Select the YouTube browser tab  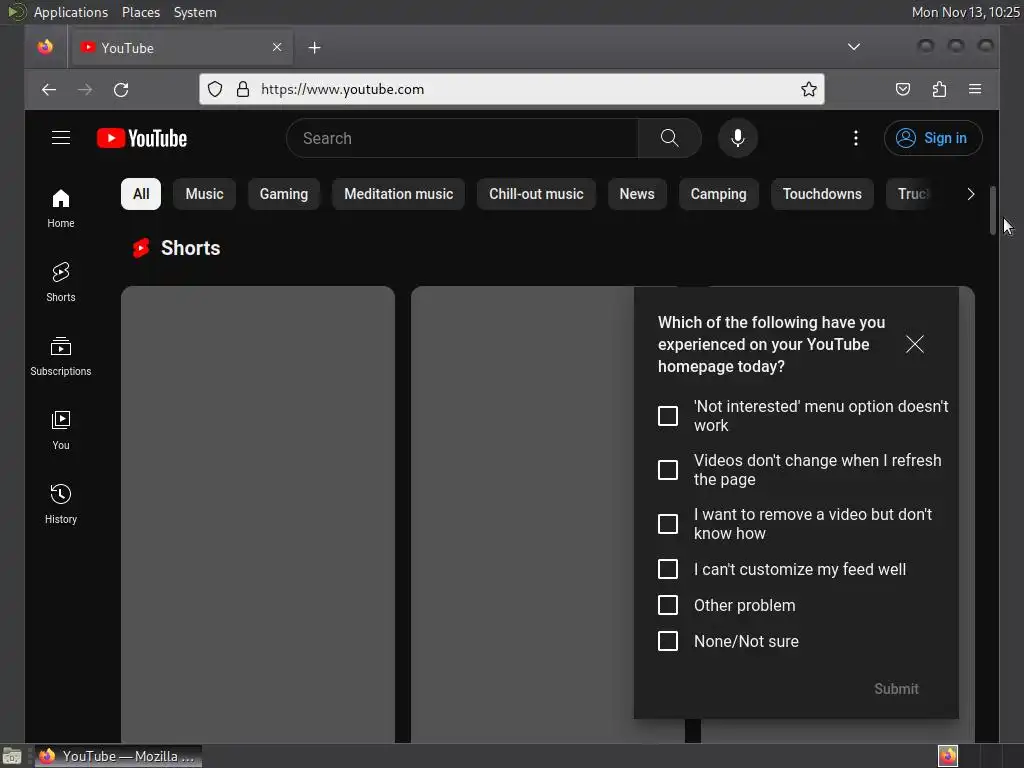pyautogui.click(x=182, y=48)
